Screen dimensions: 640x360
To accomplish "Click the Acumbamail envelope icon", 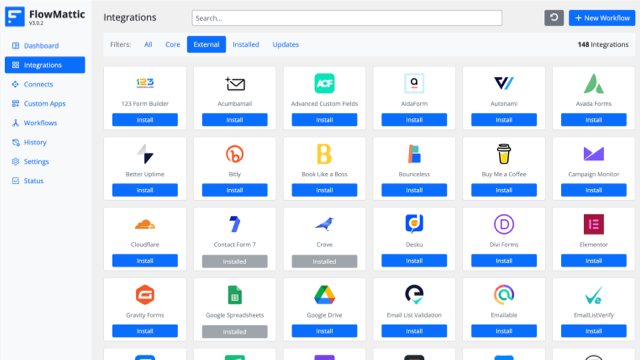I will 235,83.
